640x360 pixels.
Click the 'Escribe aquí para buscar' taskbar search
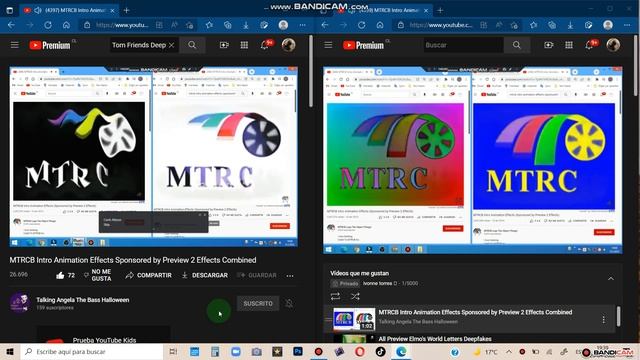pyautogui.click(x=92, y=351)
